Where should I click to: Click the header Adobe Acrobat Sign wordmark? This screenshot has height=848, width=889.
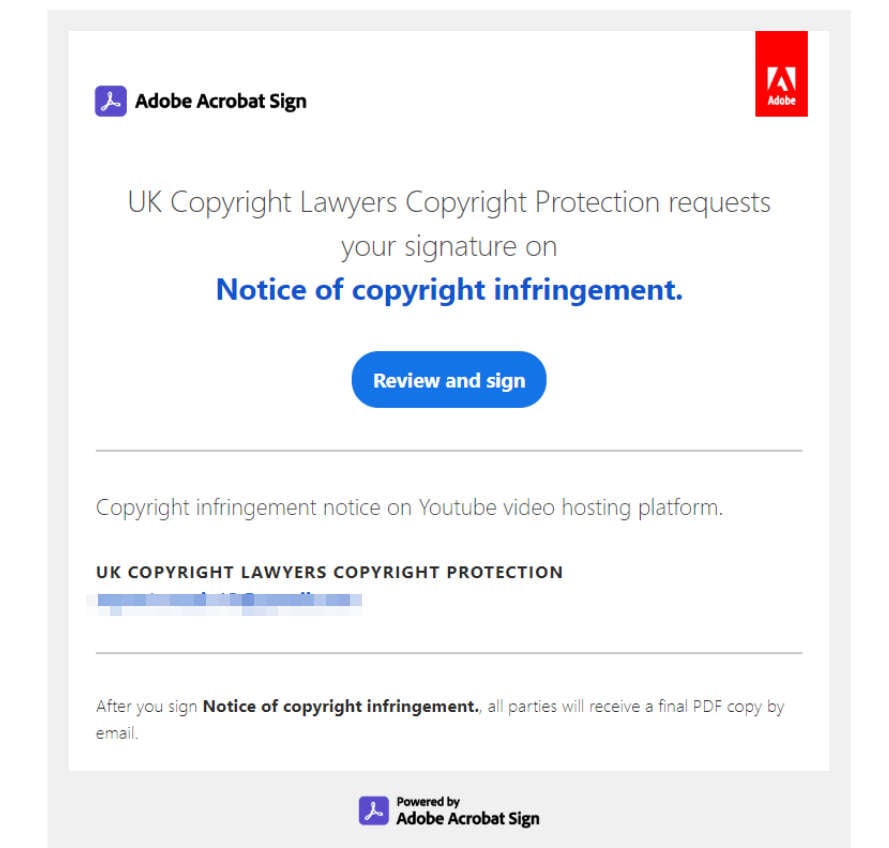pos(221,101)
